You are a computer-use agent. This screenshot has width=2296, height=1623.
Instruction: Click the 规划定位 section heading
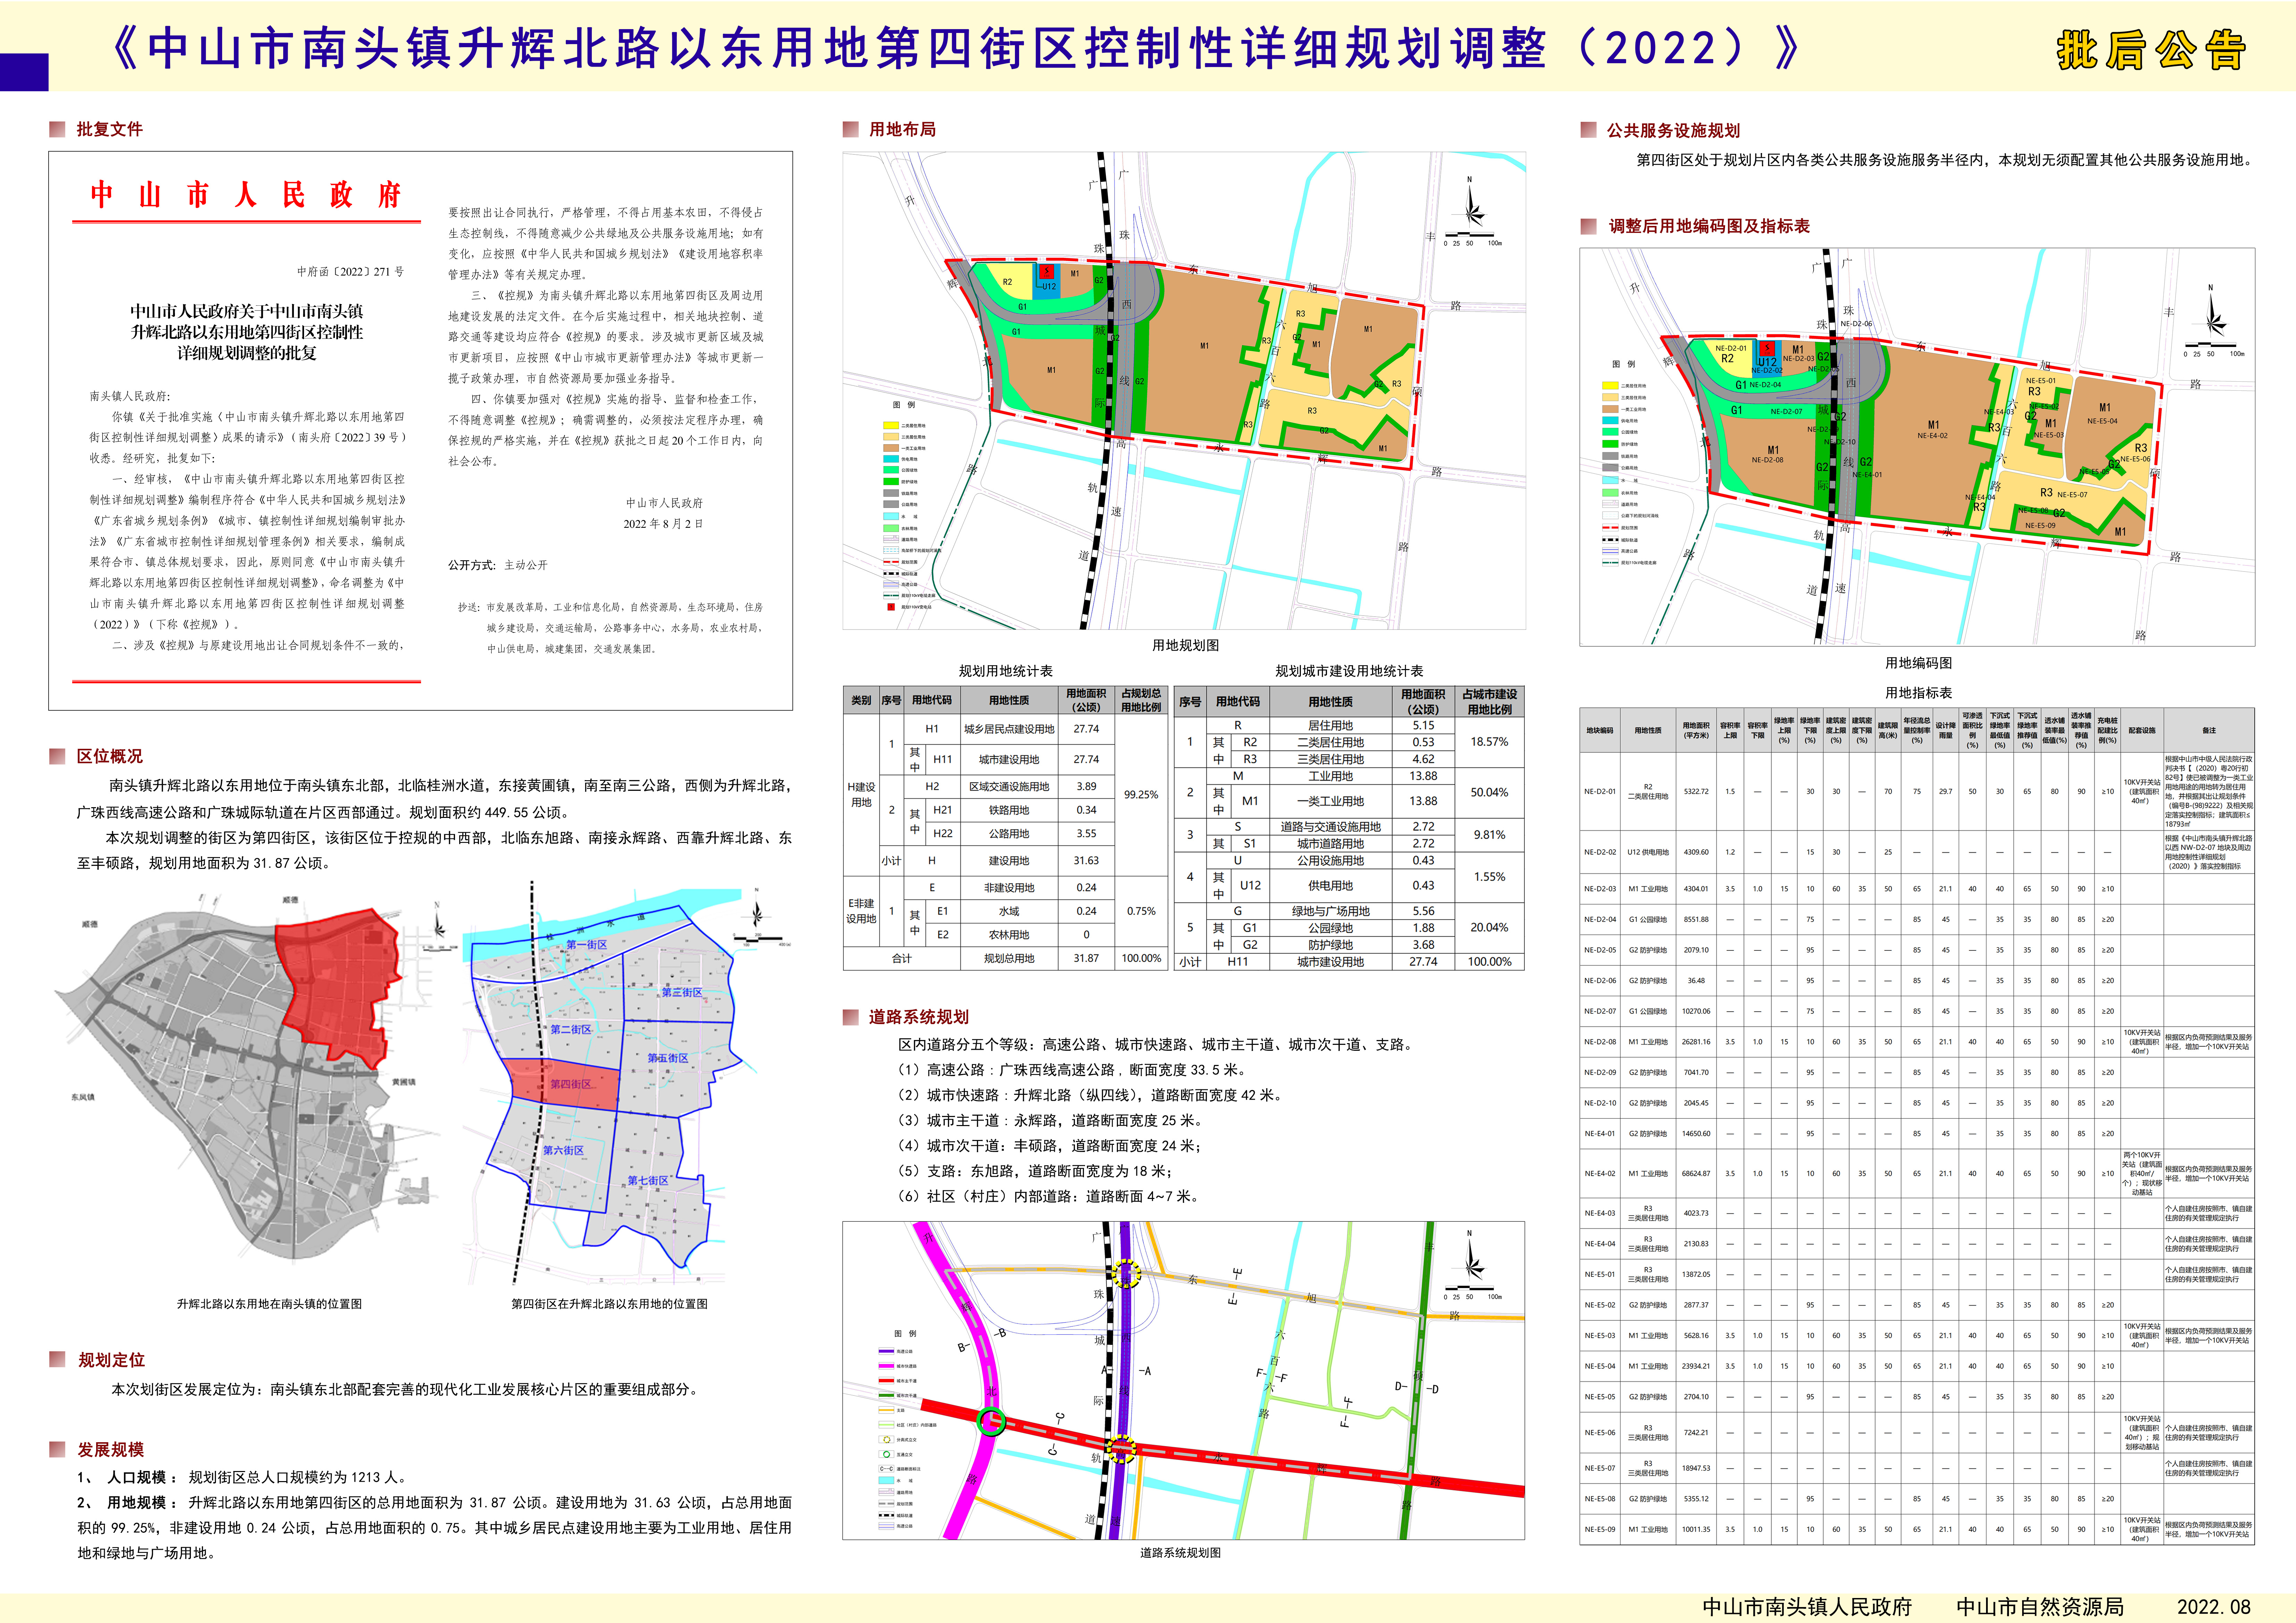(x=112, y=1360)
